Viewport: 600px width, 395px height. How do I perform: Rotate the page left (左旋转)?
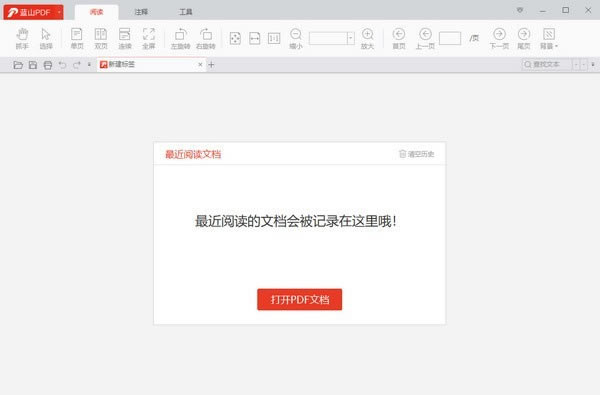tap(180, 38)
